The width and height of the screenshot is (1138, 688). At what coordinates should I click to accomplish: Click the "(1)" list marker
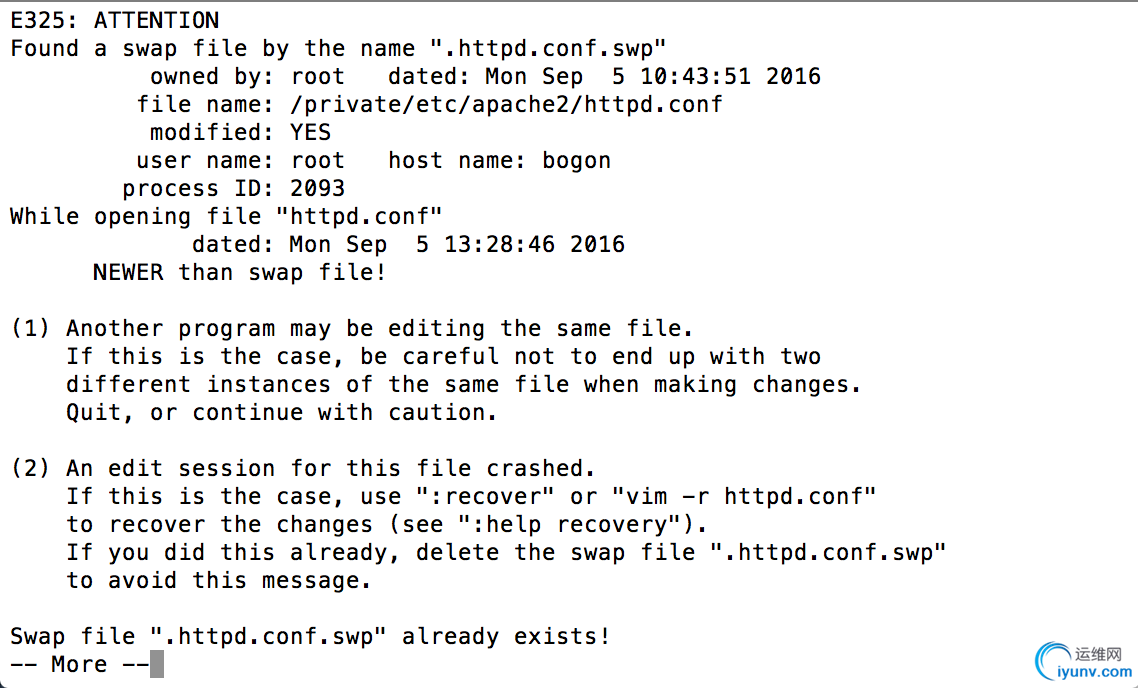(30, 329)
